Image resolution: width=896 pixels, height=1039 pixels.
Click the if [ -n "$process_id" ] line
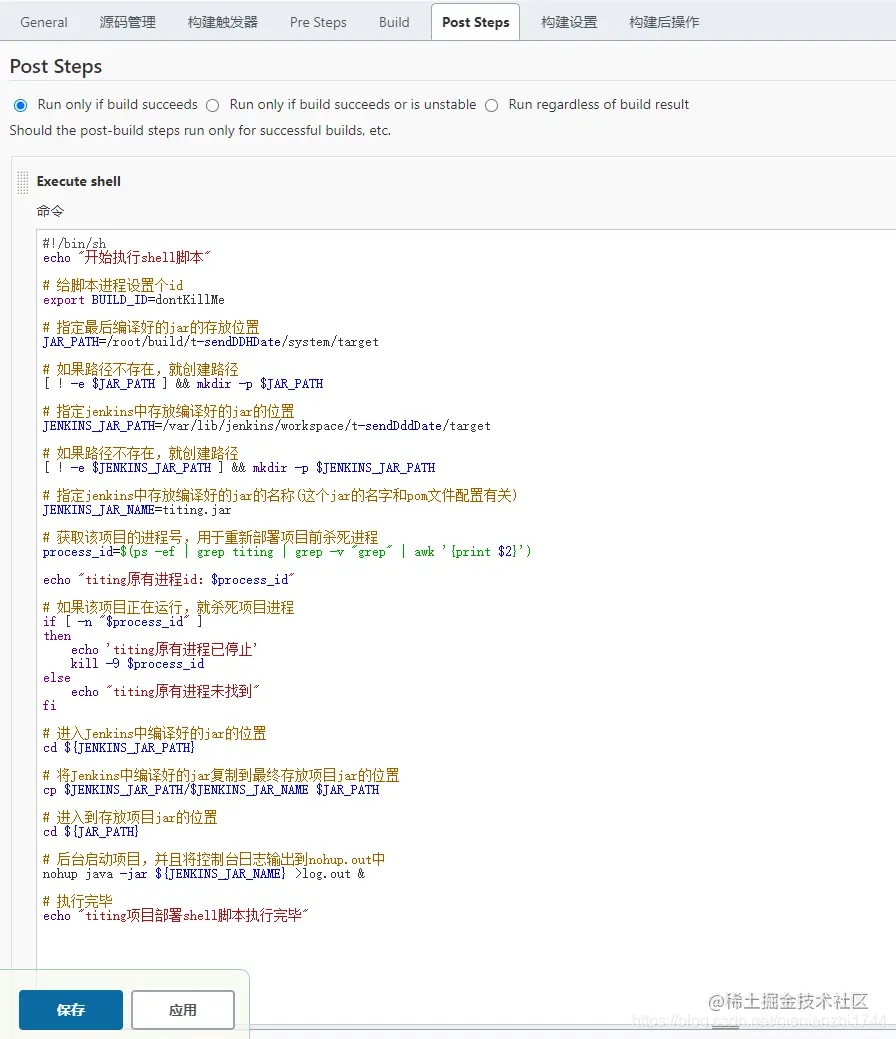[x=123, y=622]
